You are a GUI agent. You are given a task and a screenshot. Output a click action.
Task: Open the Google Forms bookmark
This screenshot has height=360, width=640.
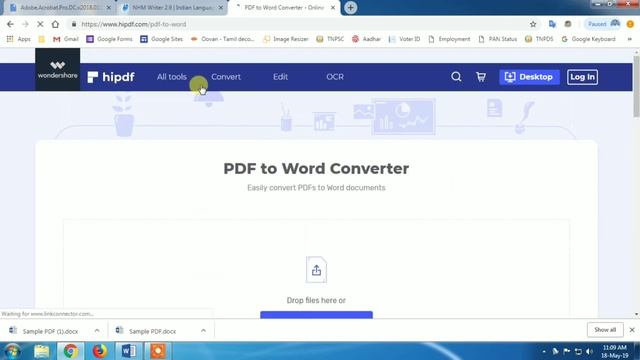coord(109,39)
